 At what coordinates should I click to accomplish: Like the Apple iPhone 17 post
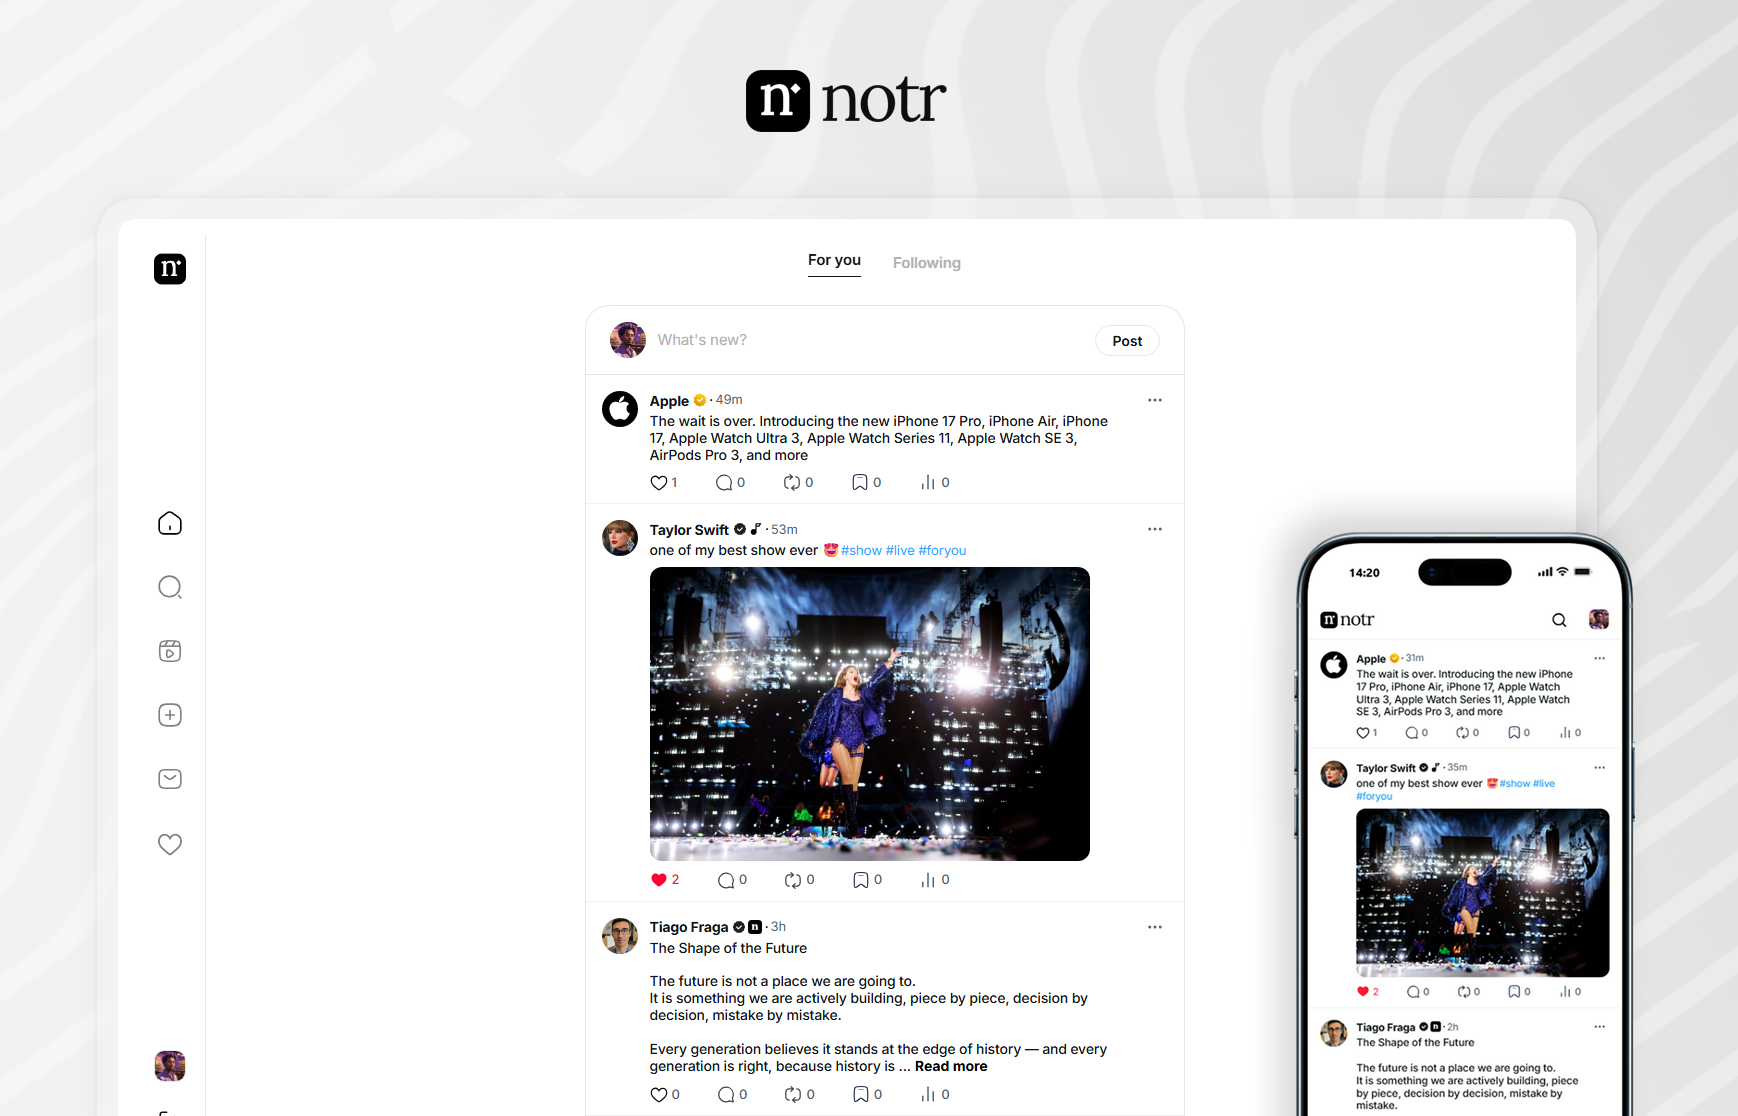click(x=659, y=483)
